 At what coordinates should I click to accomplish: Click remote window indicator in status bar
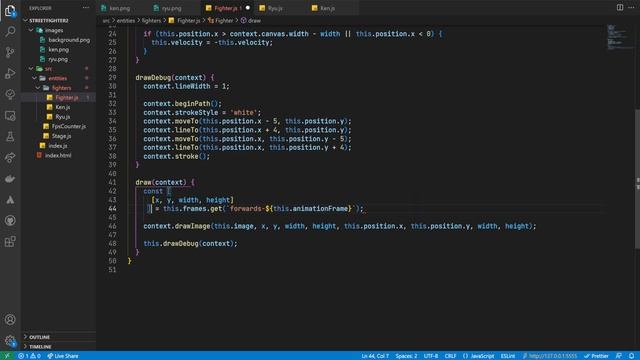(x=7, y=356)
